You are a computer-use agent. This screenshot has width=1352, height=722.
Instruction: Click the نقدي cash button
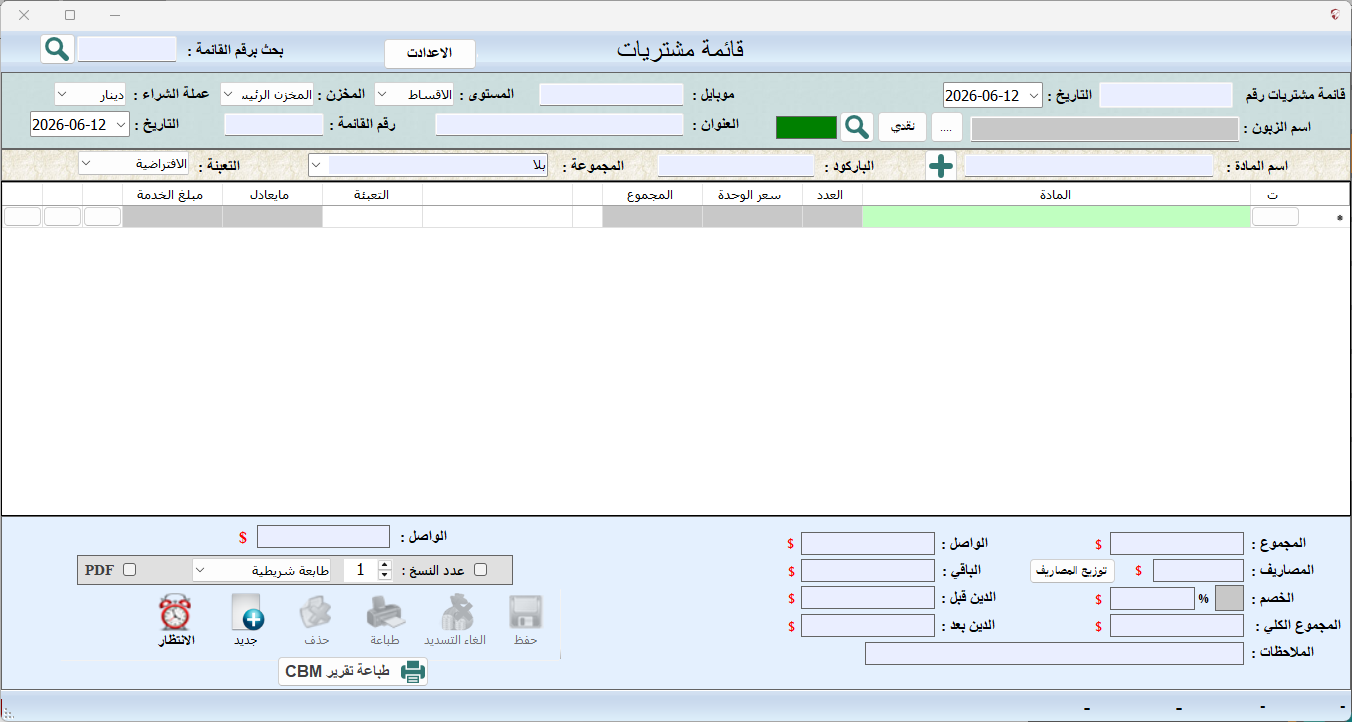(x=903, y=127)
